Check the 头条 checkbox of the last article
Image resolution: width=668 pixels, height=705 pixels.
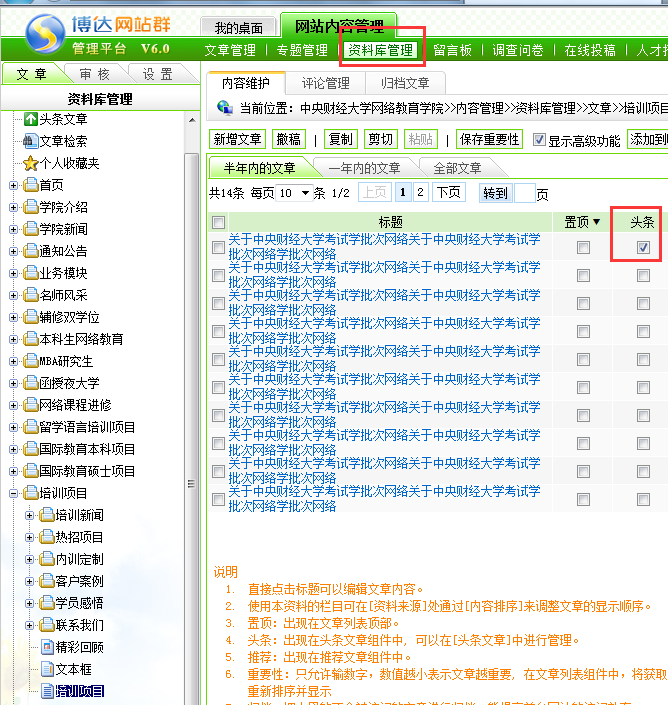643,499
